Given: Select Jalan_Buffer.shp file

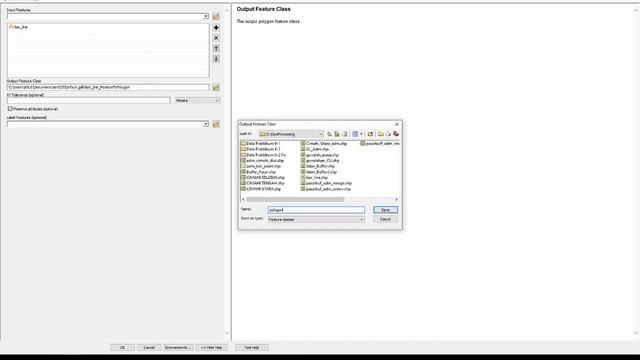Looking at the screenshot, I should click(x=318, y=167).
